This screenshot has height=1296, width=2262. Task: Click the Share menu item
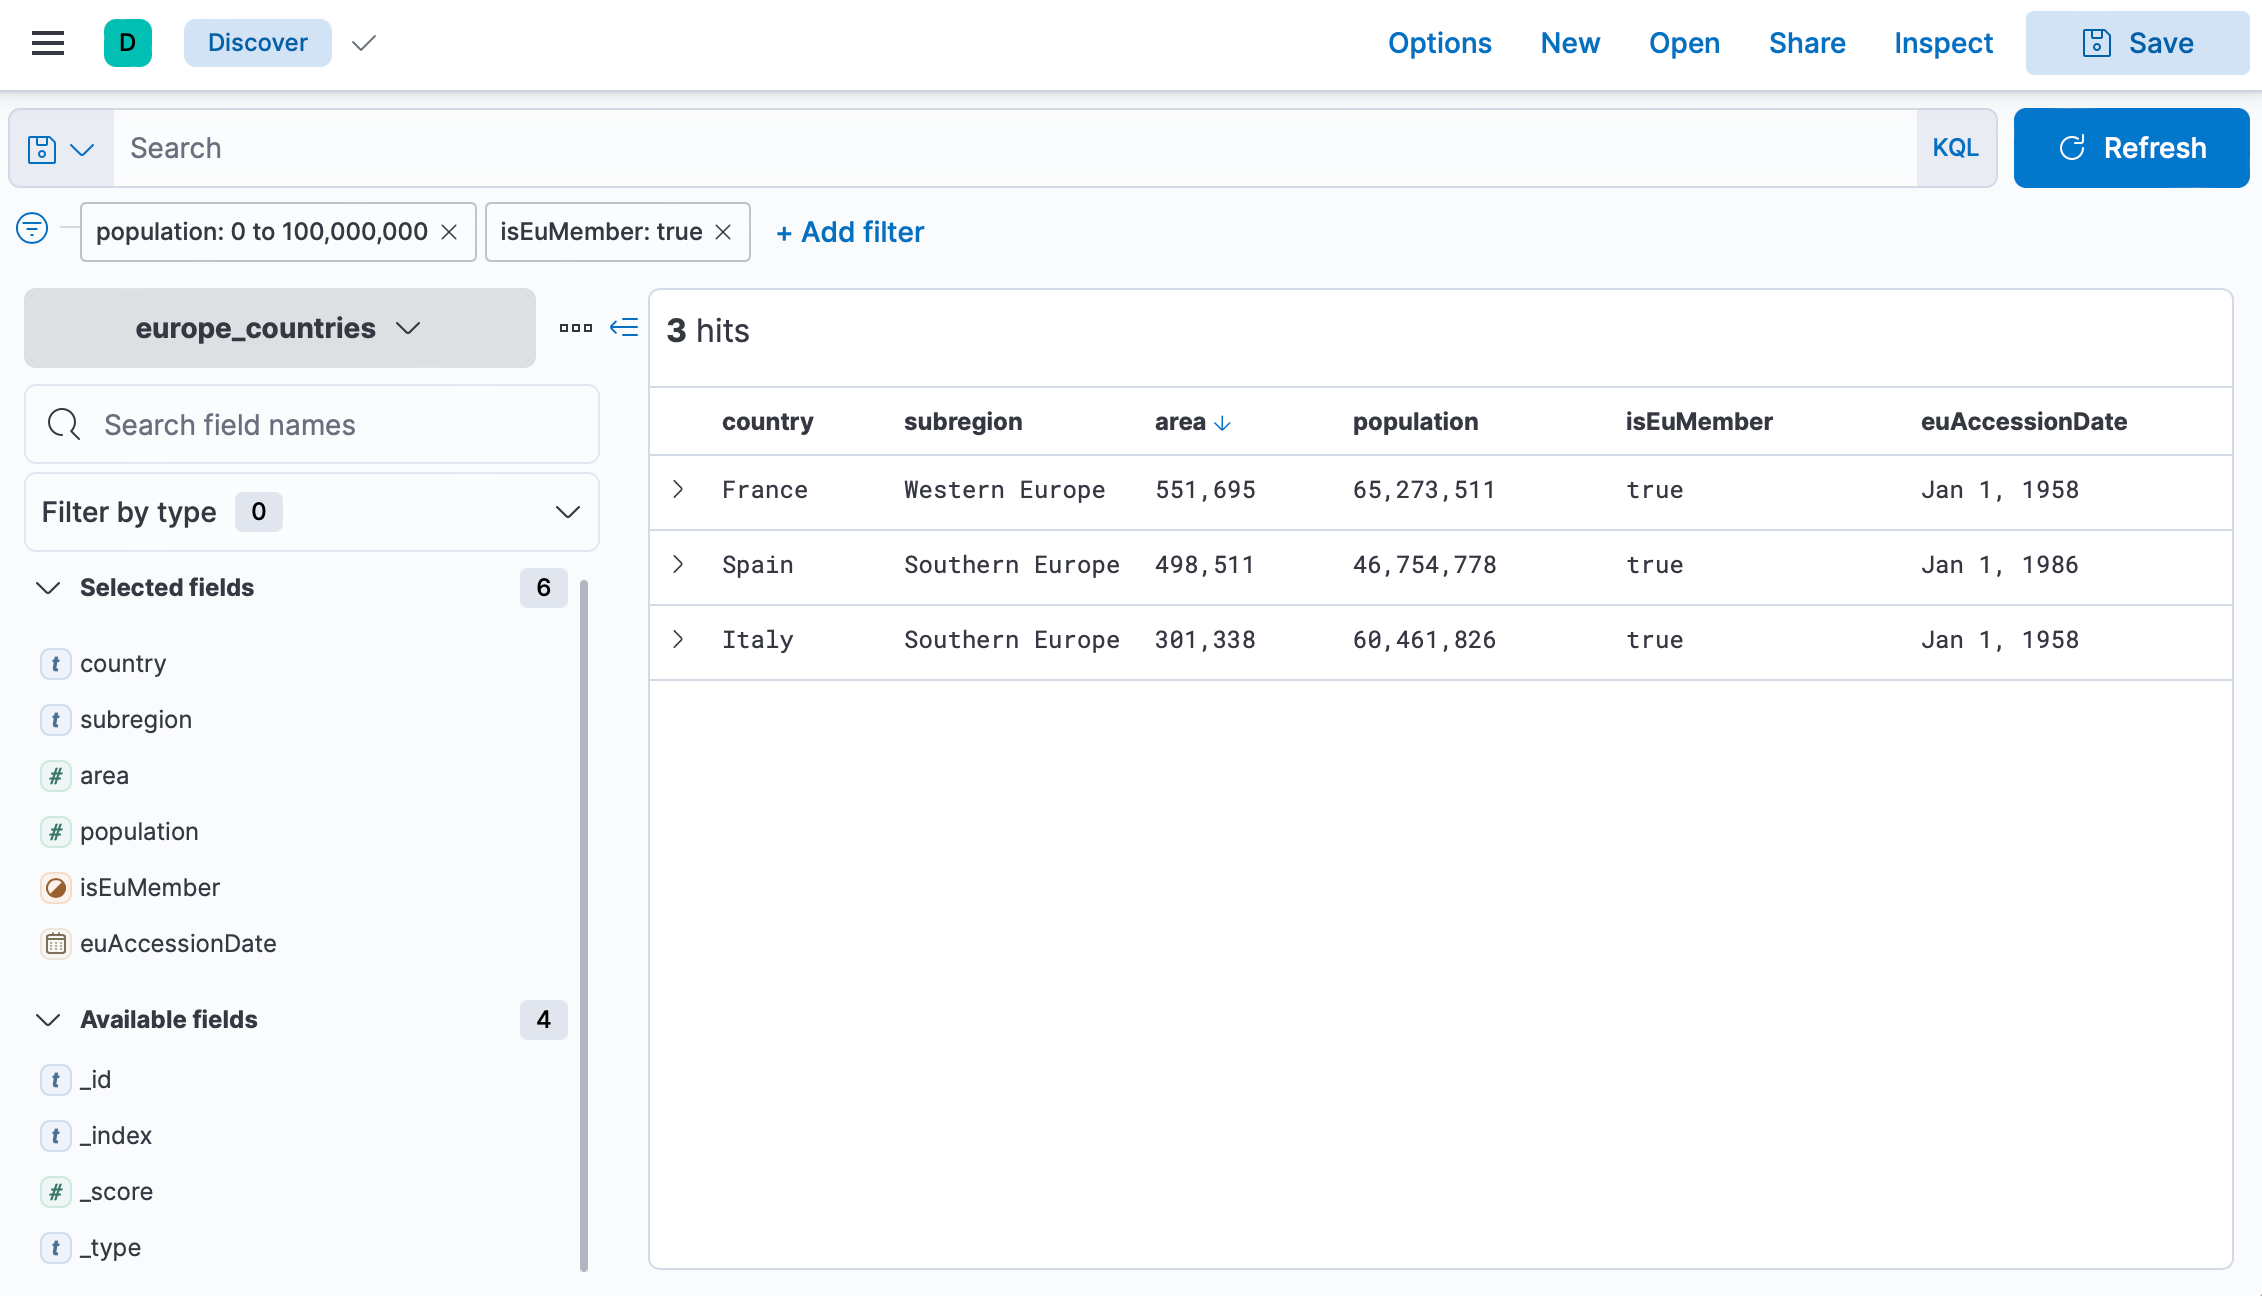tap(1806, 43)
